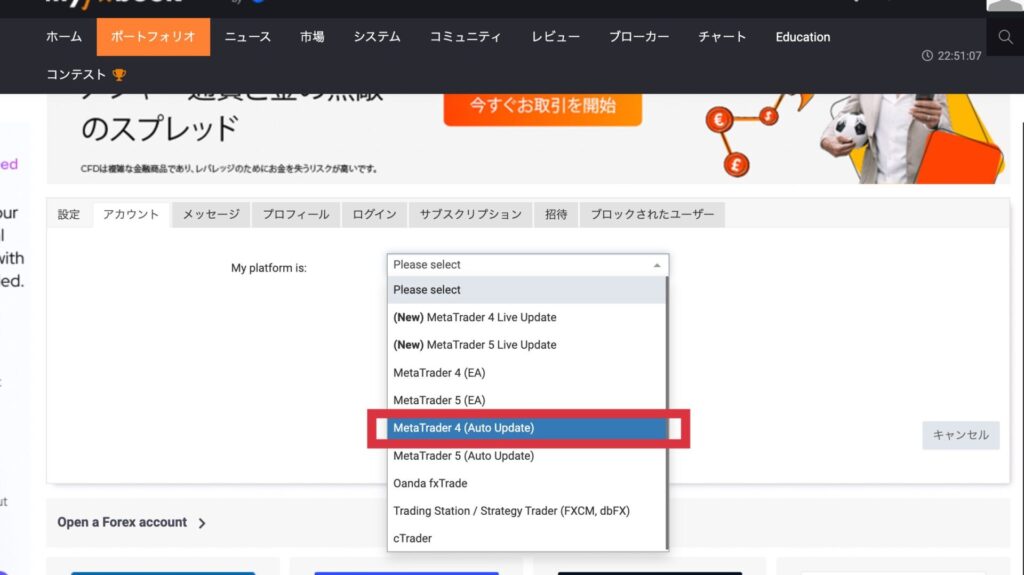Viewport: 1024px width, 575px height.
Task: Open the ブローカー menu item
Action: click(x=639, y=37)
